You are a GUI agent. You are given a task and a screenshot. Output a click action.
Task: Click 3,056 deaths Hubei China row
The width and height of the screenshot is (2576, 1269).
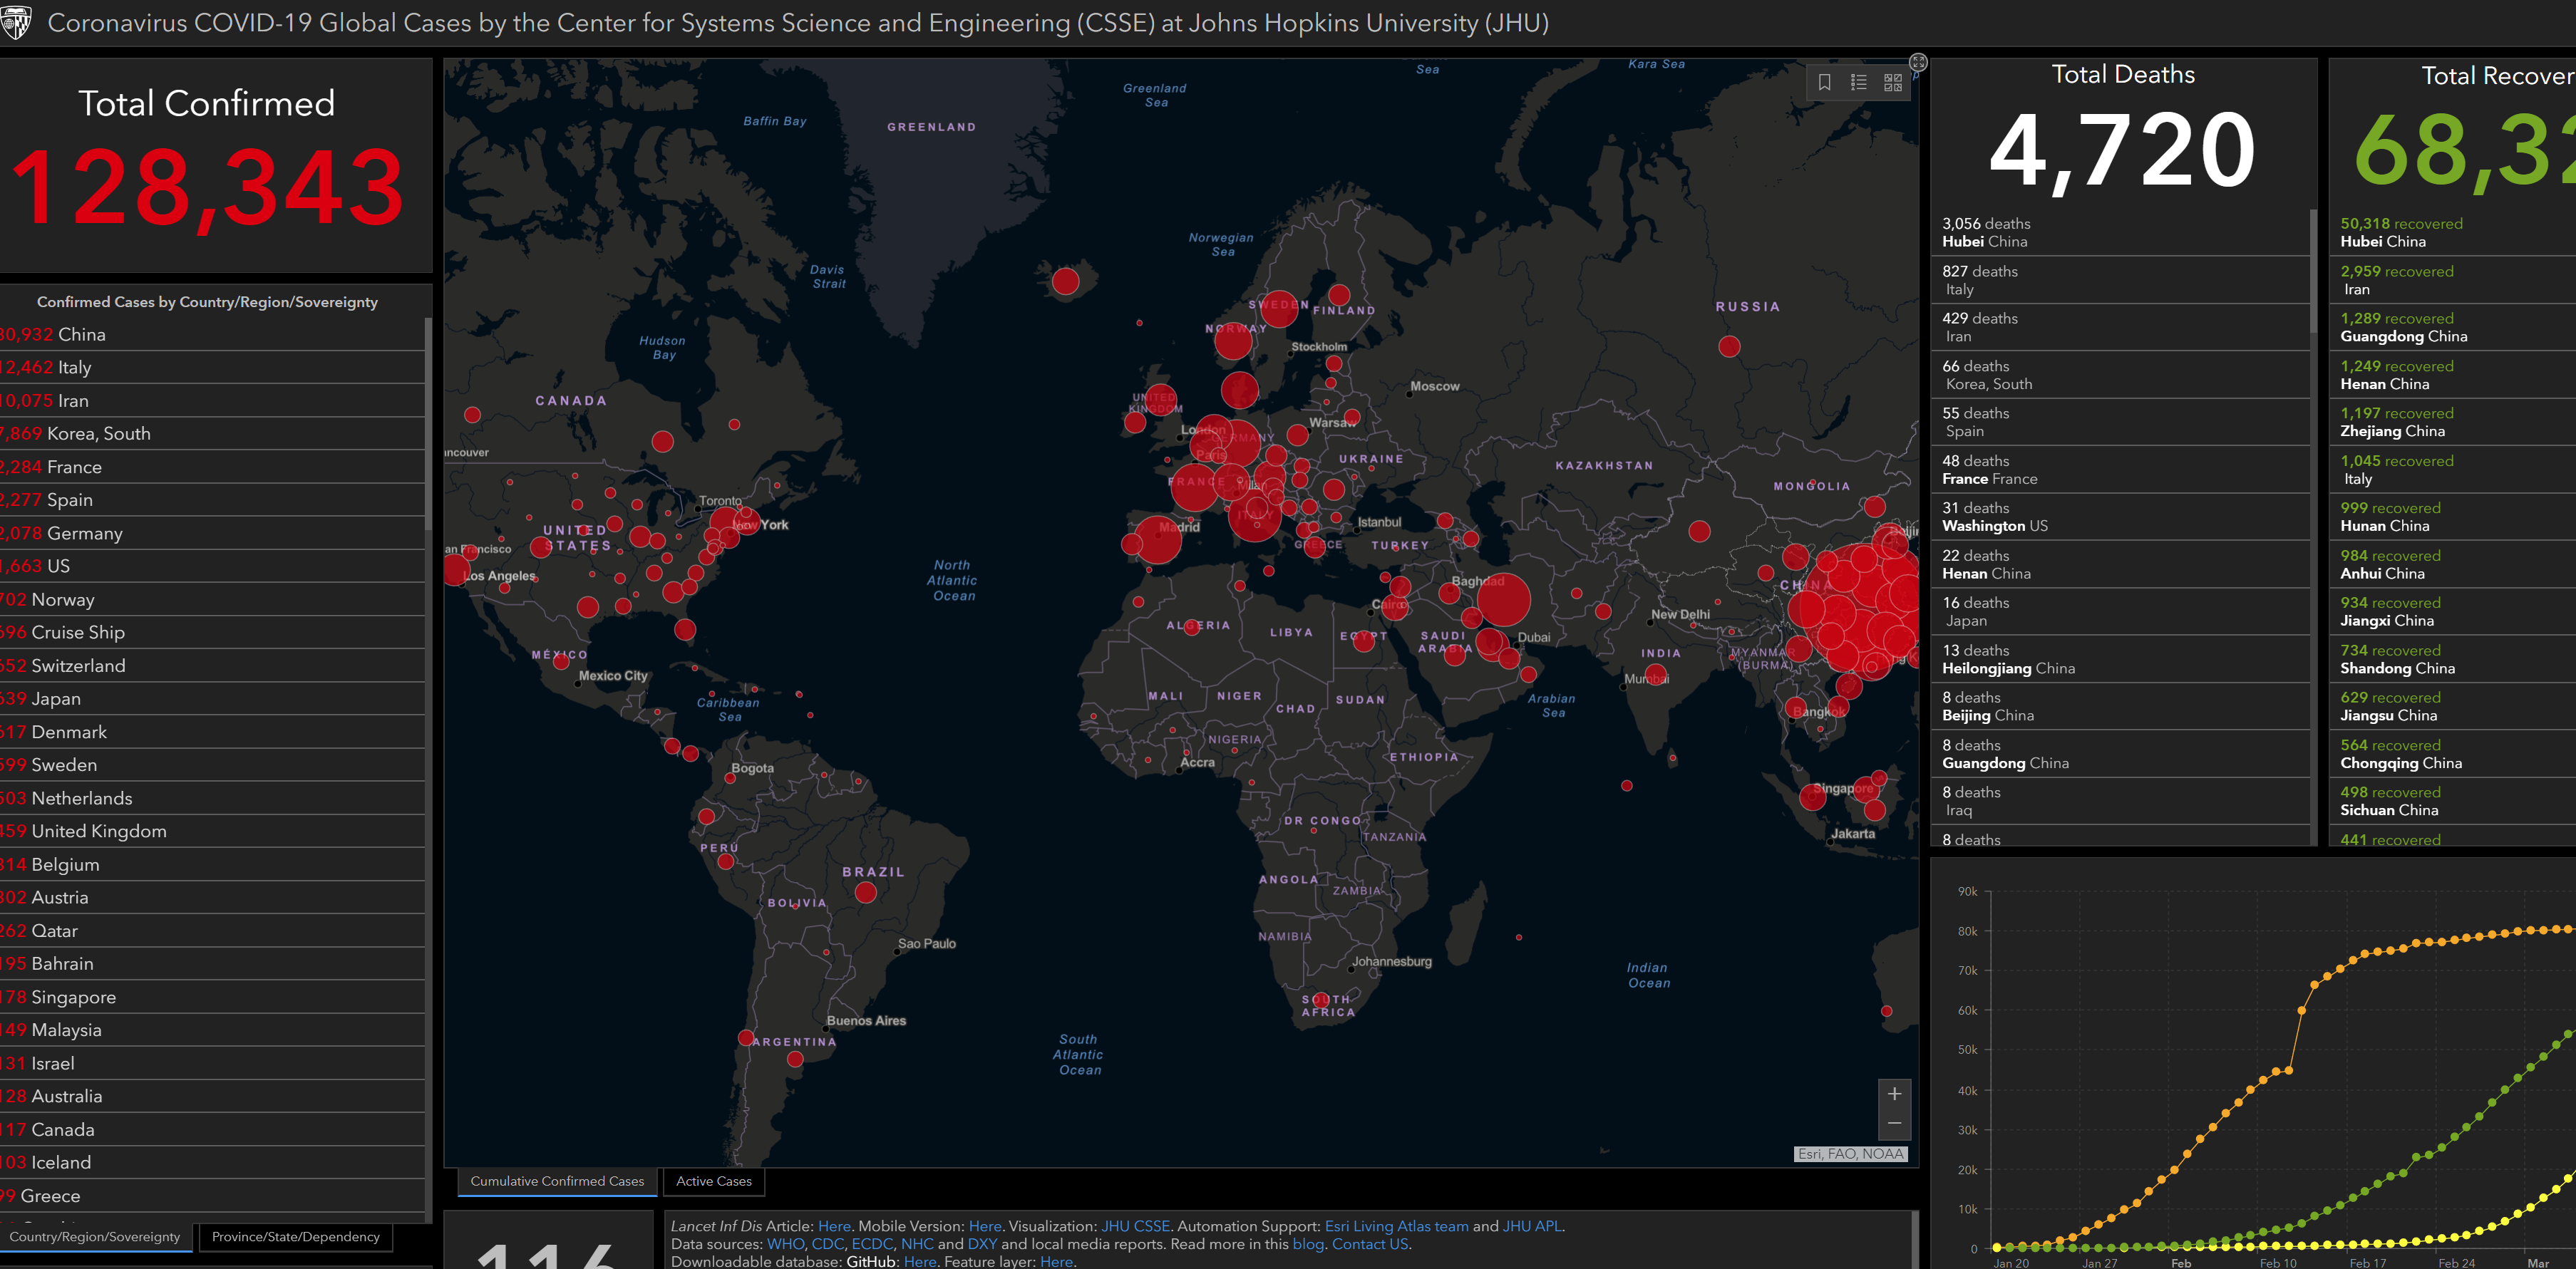click(x=2120, y=232)
